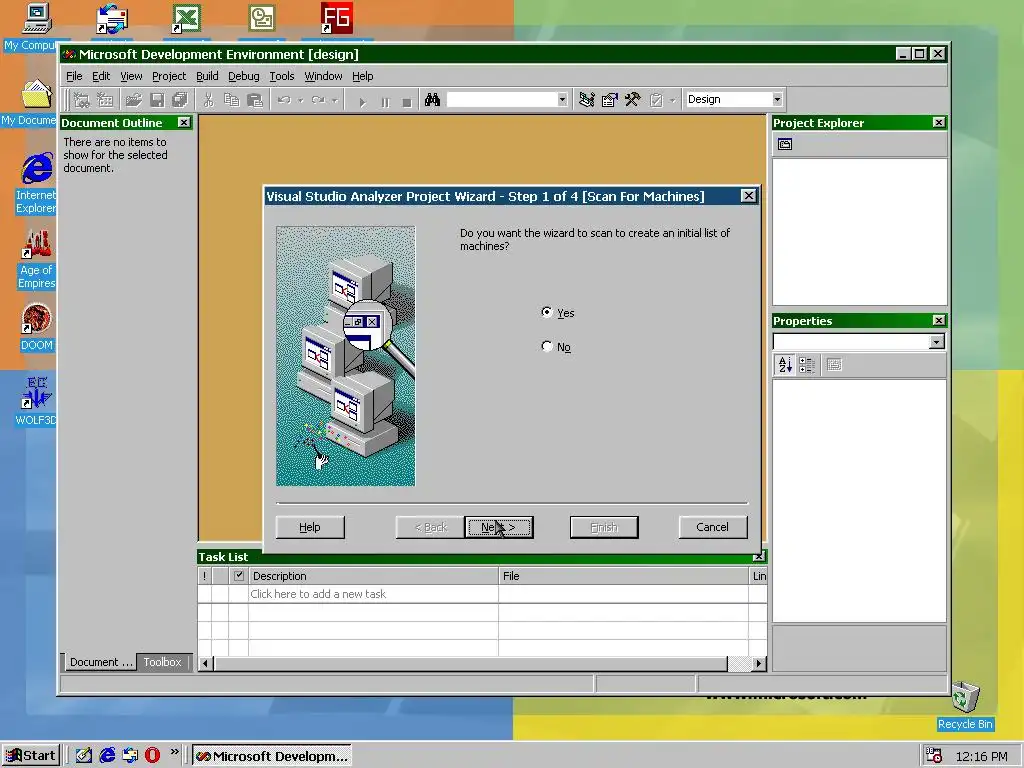This screenshot has width=1024, height=768.
Task: Click the Start play triangle icon
Action: (362, 101)
